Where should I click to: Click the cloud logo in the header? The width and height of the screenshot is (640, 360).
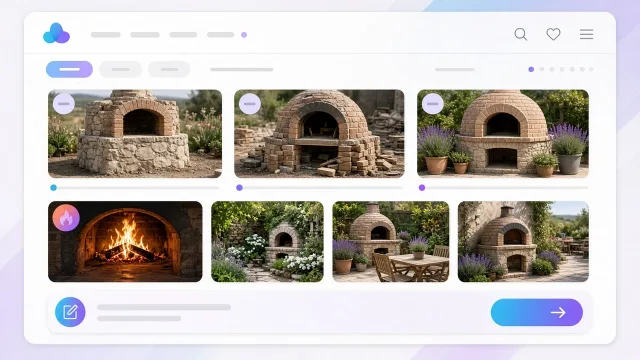coord(56,33)
